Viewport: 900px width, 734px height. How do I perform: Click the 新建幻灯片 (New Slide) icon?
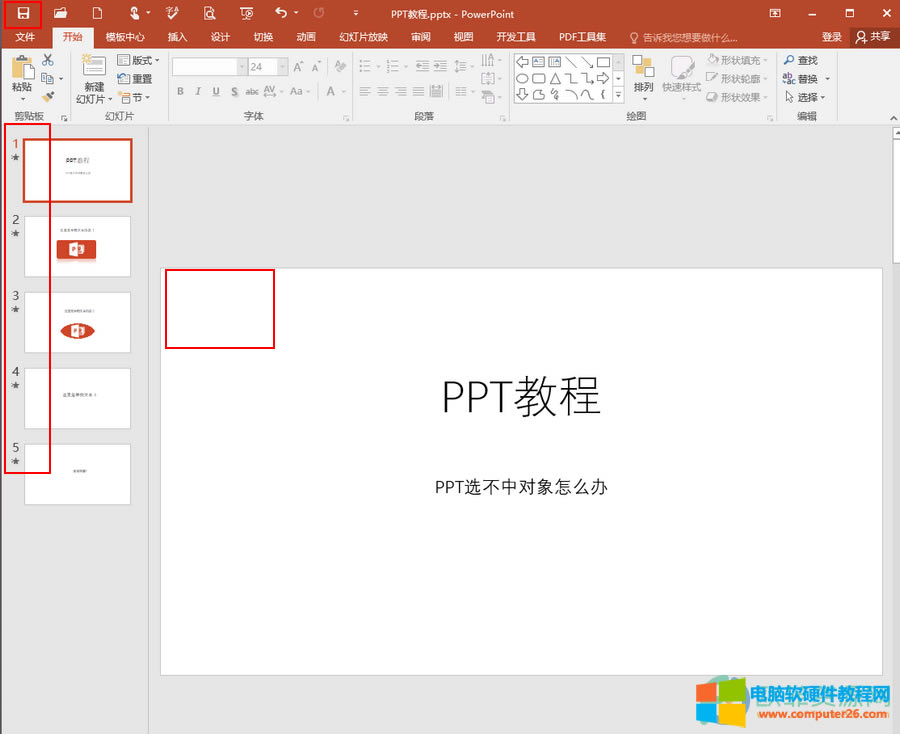[93, 67]
